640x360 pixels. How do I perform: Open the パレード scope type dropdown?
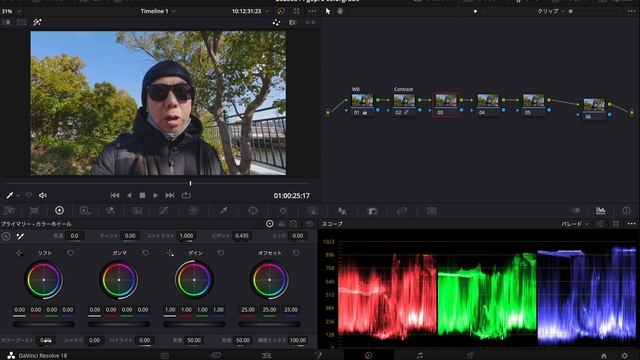click(575, 224)
